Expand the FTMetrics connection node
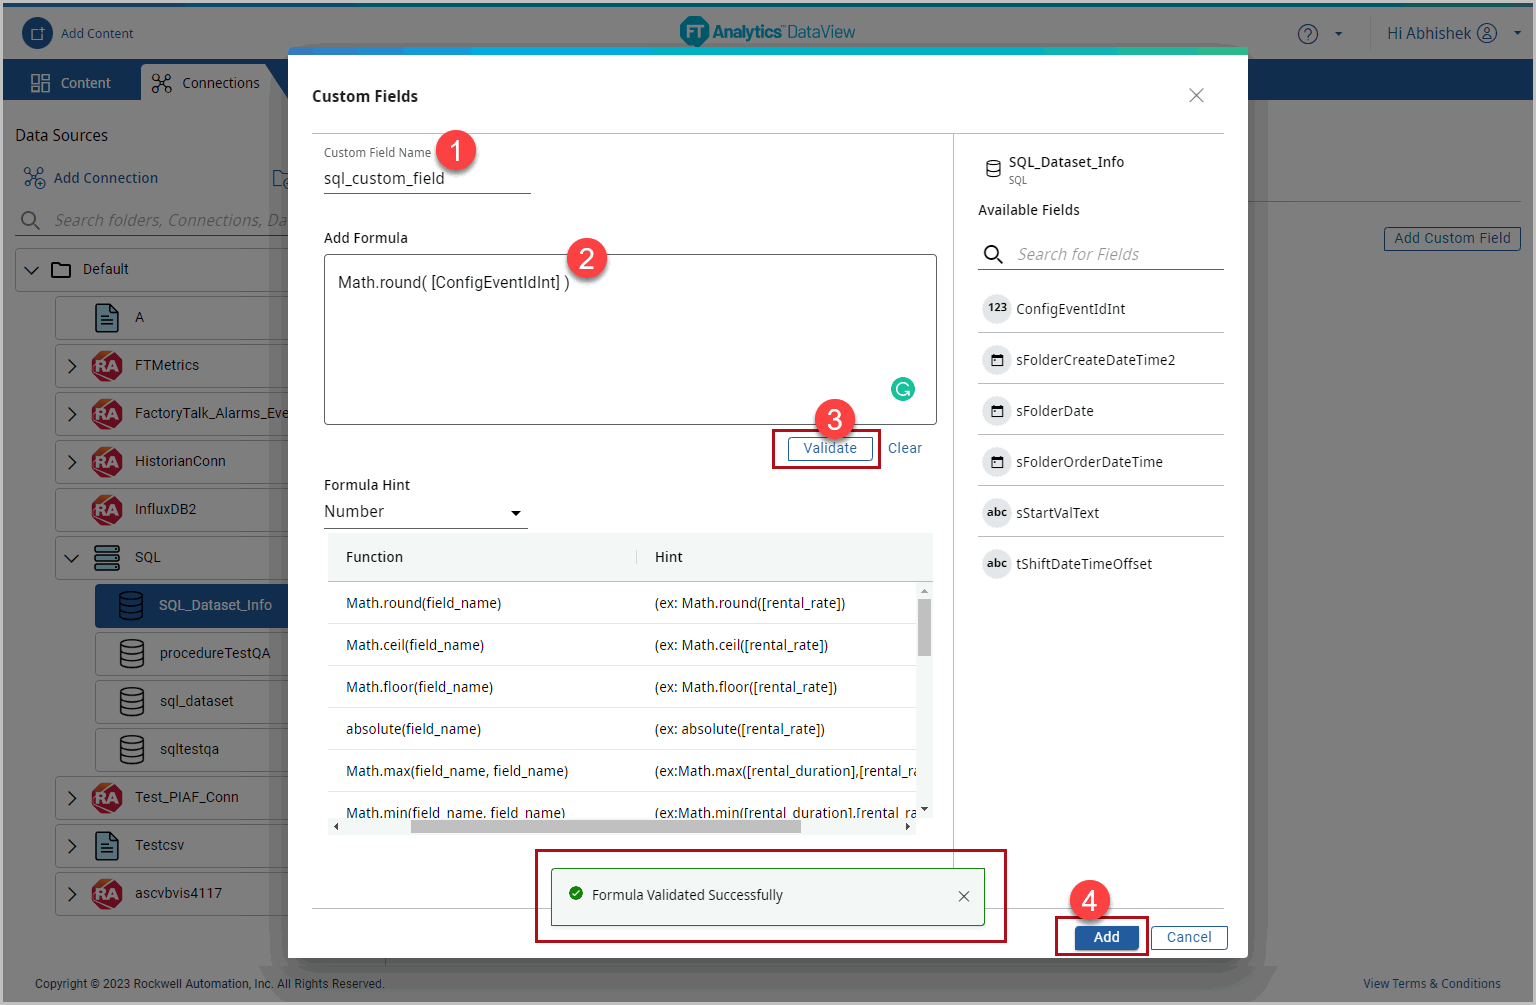The width and height of the screenshot is (1536, 1005). click(x=72, y=366)
